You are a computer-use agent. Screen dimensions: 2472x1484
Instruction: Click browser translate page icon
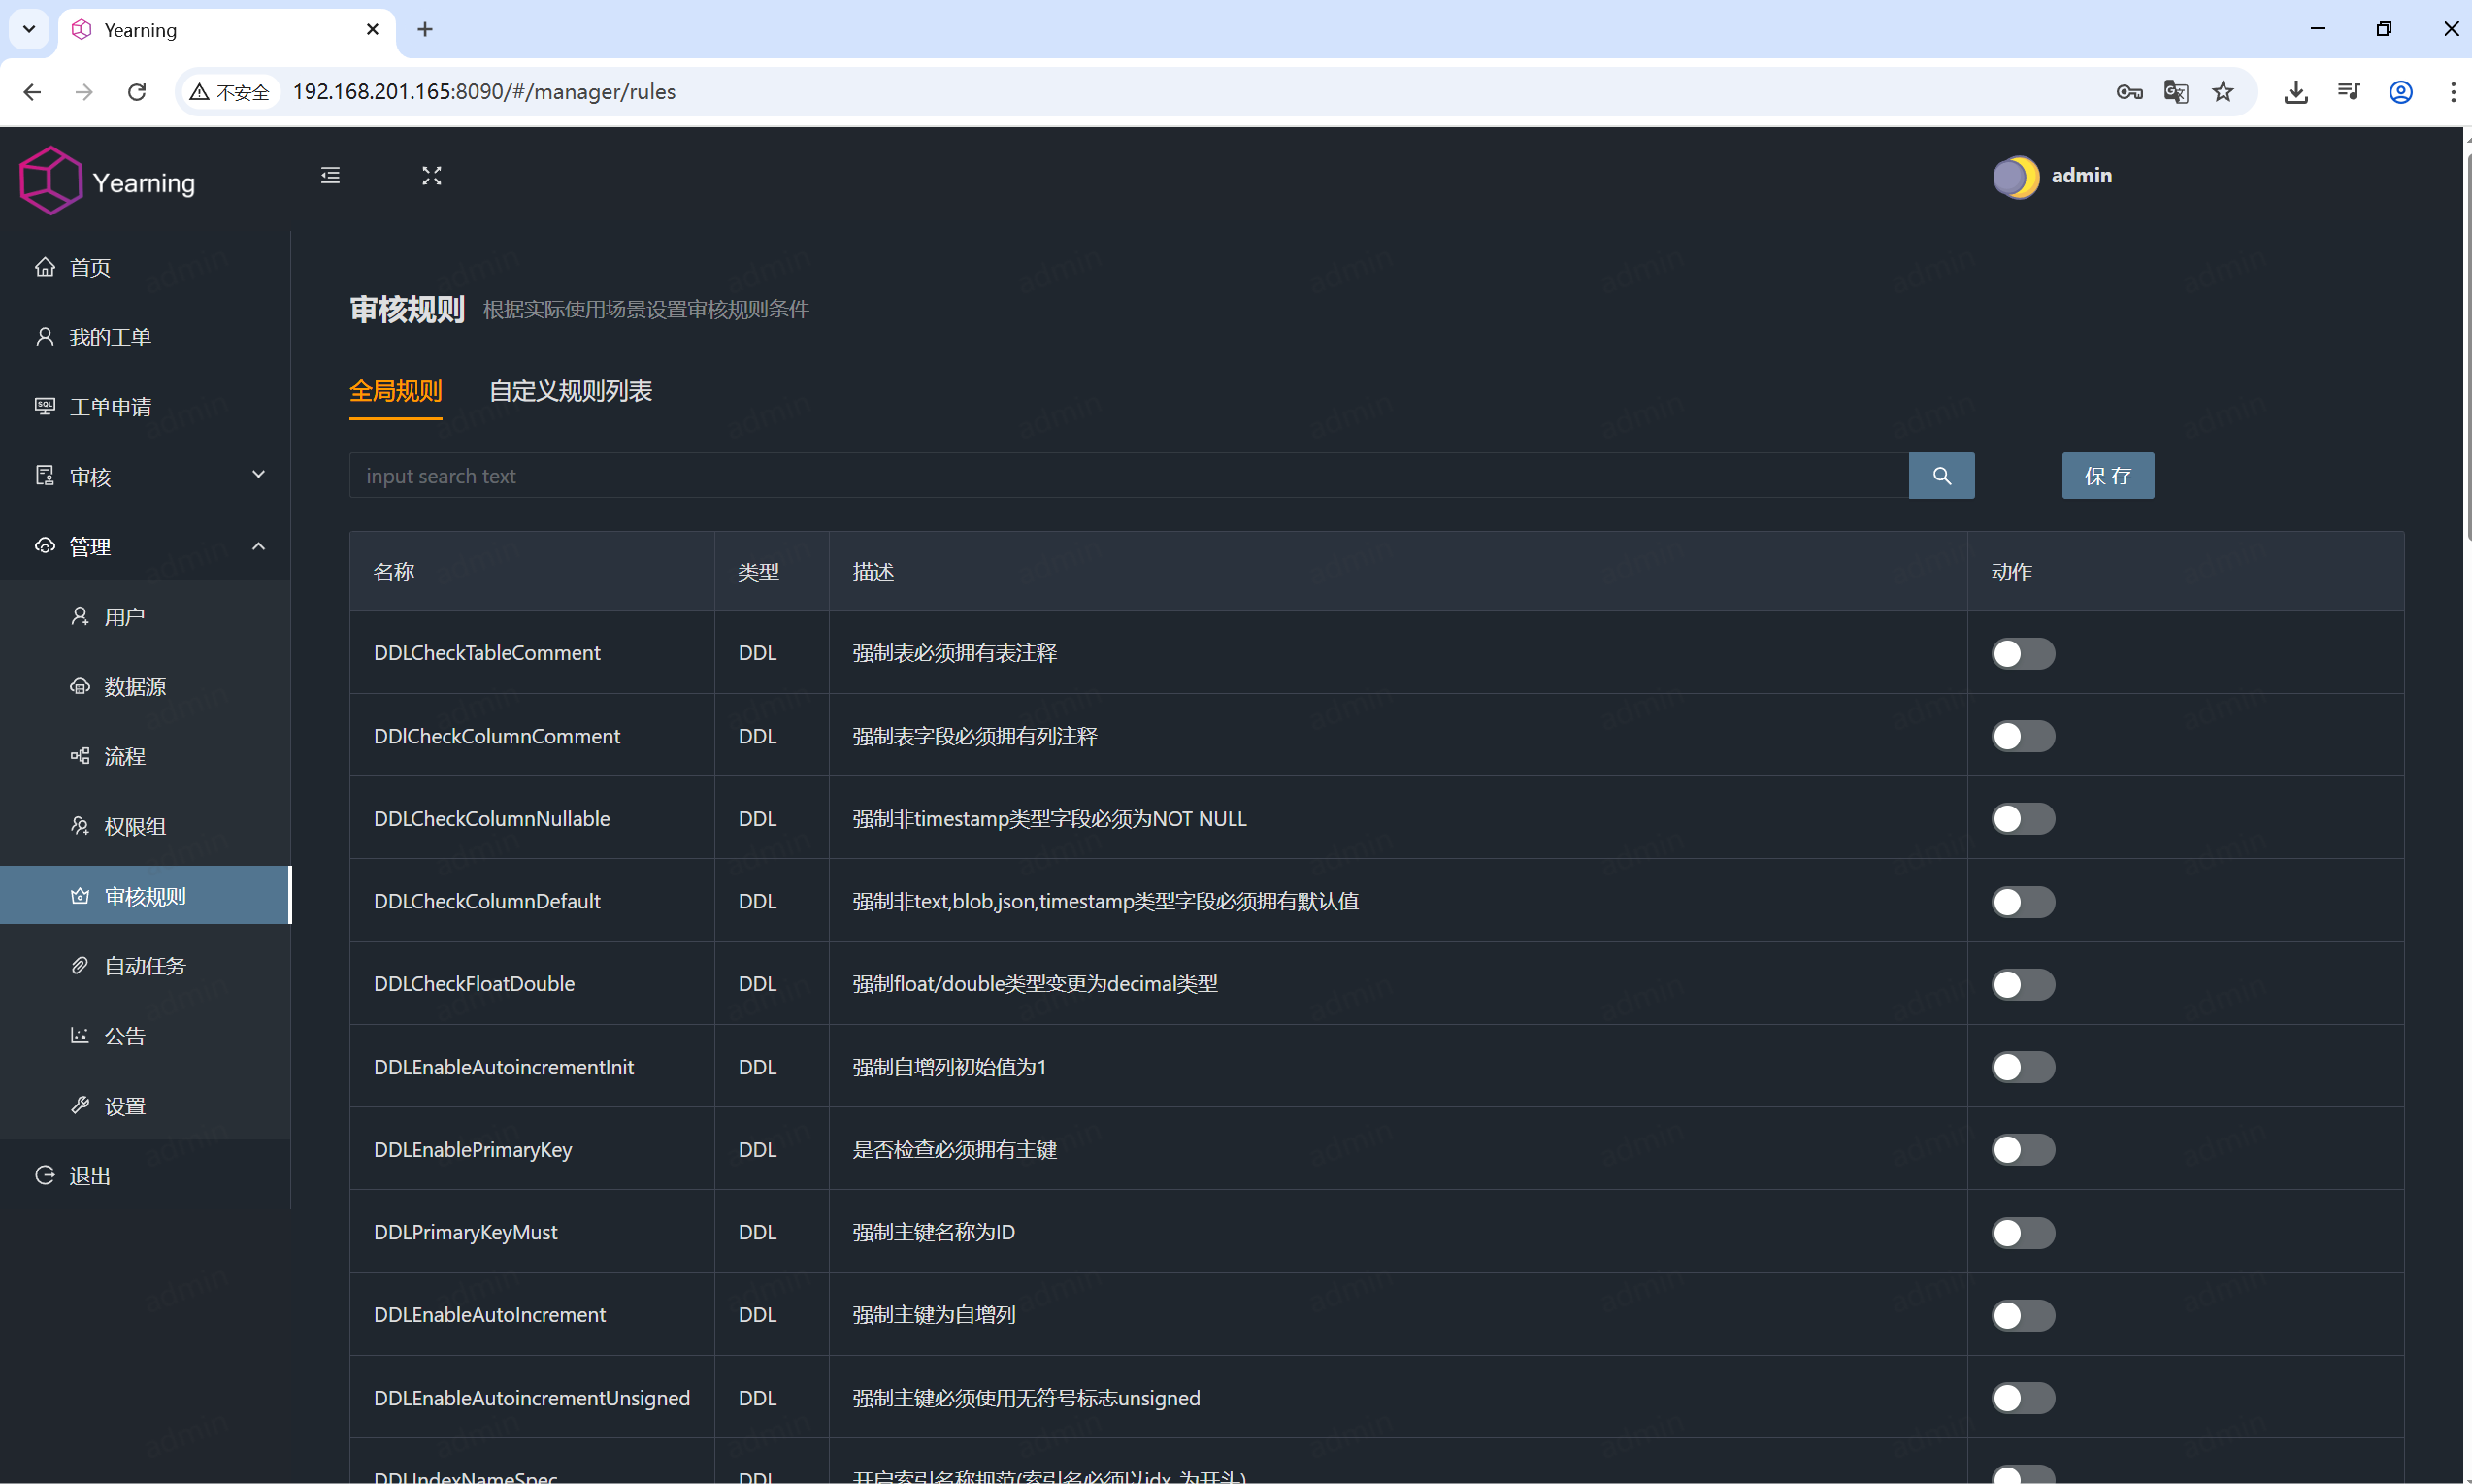pyautogui.click(x=2175, y=92)
